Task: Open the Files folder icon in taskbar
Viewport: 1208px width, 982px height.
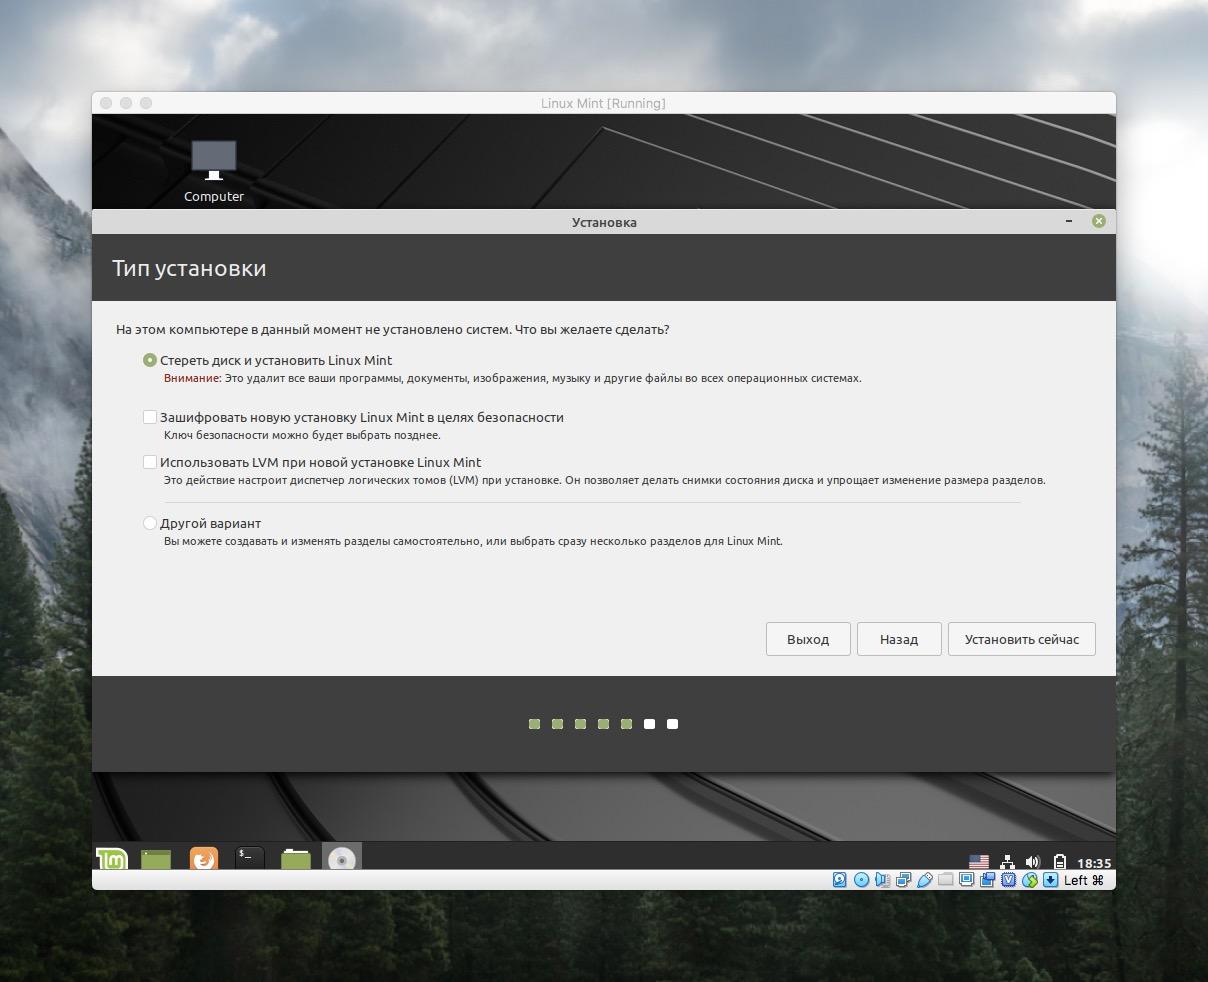Action: [x=295, y=858]
